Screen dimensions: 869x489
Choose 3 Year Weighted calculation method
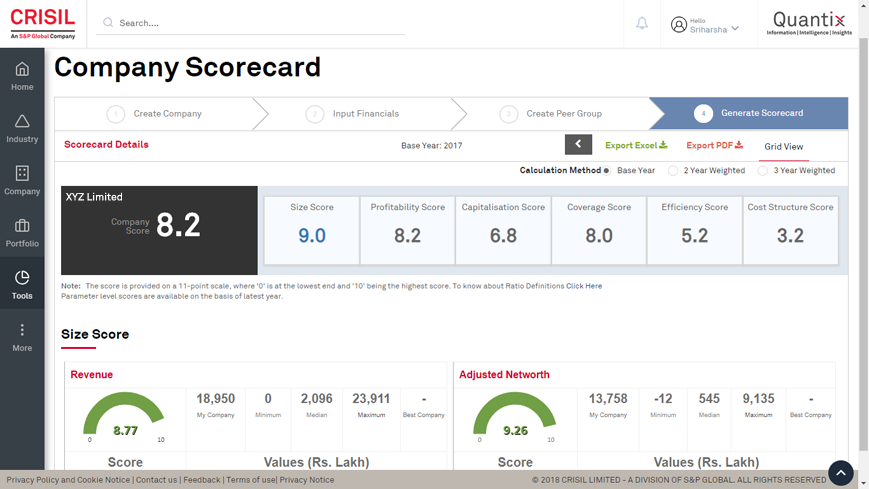(x=763, y=171)
